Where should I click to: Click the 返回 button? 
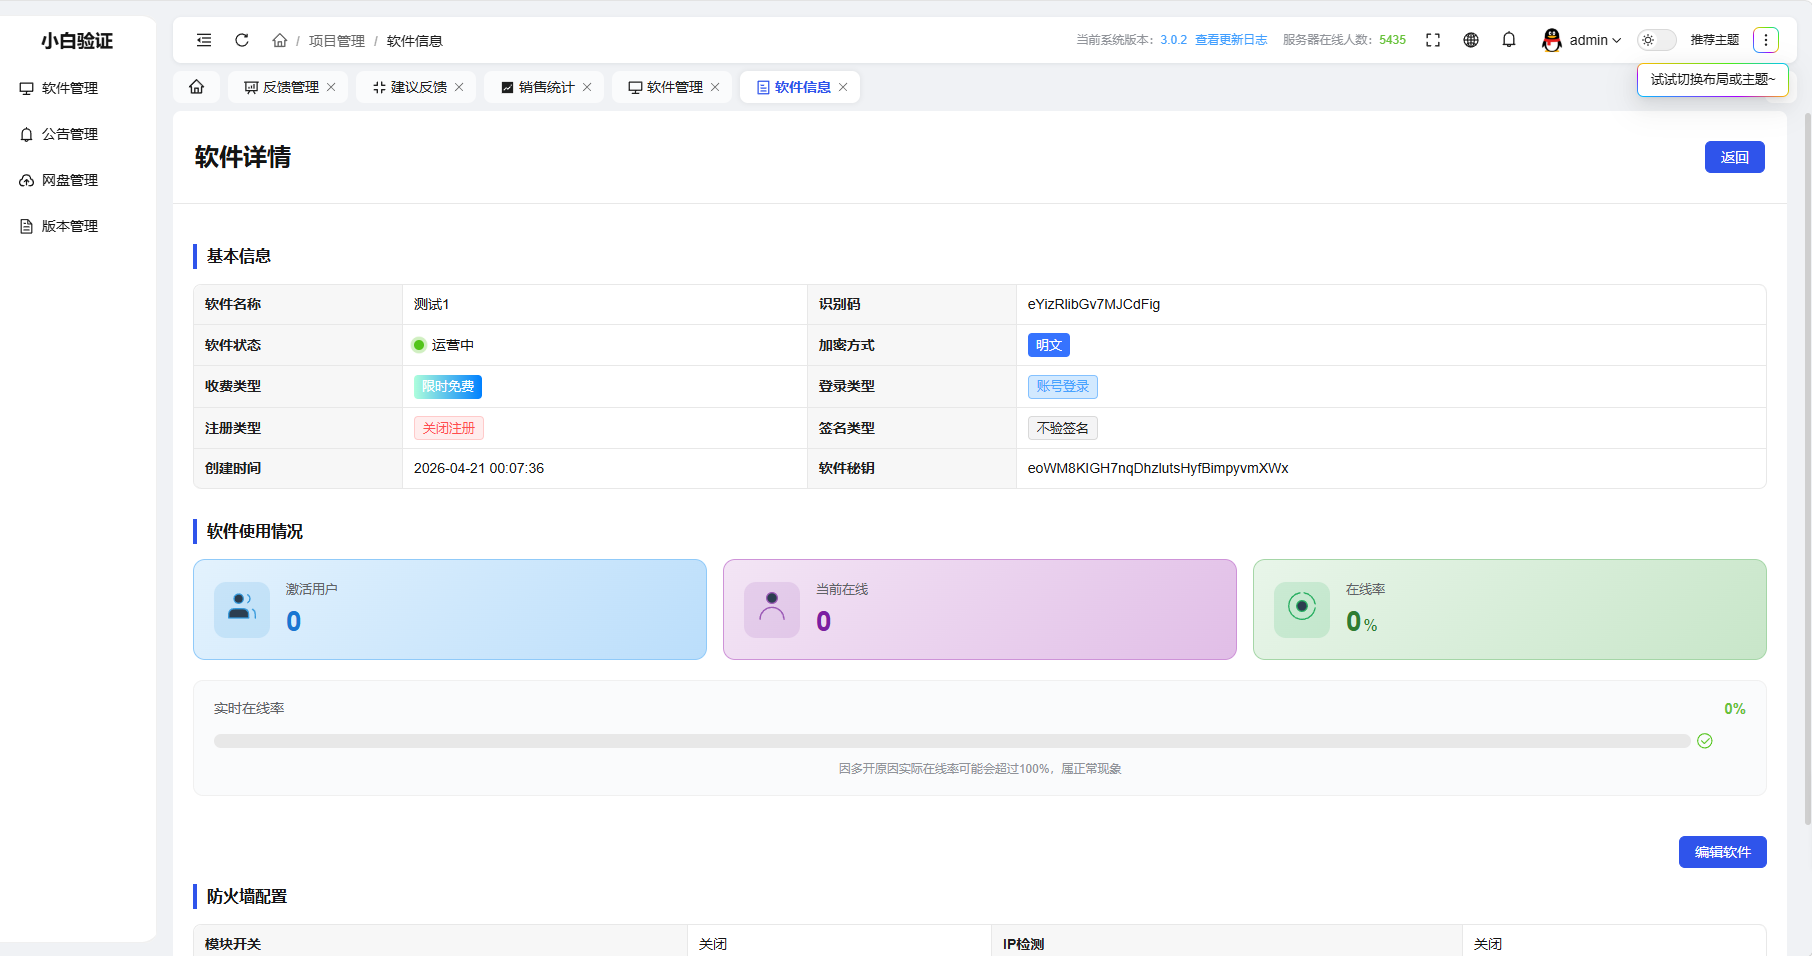[1734, 157]
